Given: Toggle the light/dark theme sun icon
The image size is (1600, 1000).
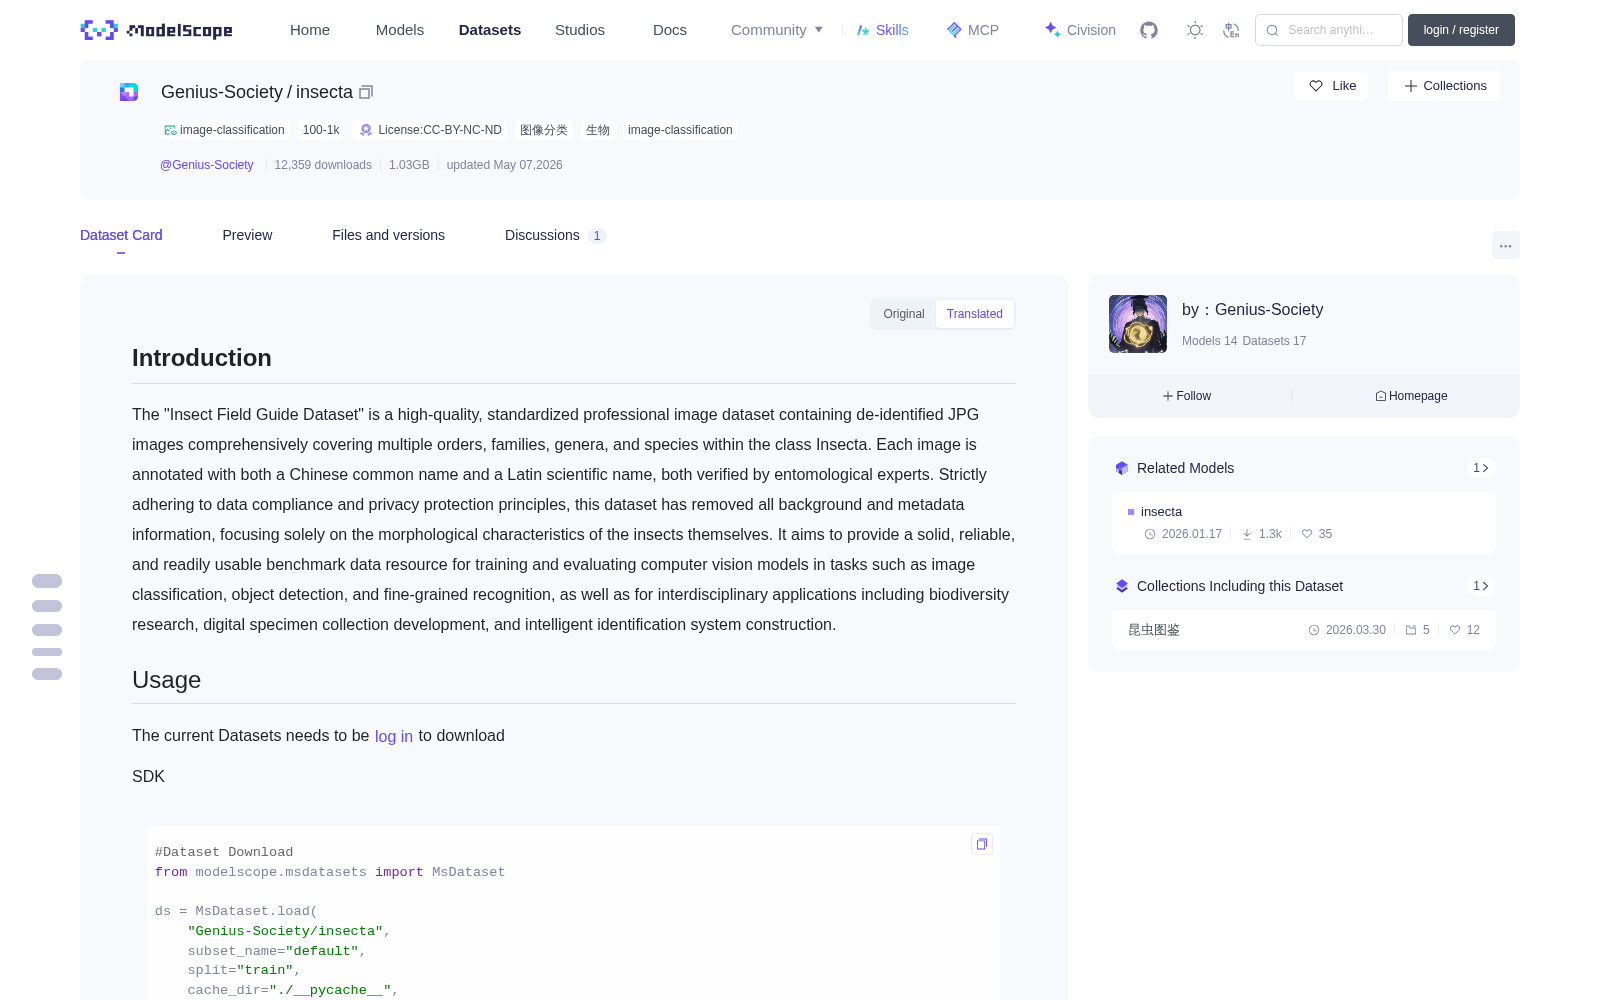Looking at the screenshot, I should point(1195,30).
